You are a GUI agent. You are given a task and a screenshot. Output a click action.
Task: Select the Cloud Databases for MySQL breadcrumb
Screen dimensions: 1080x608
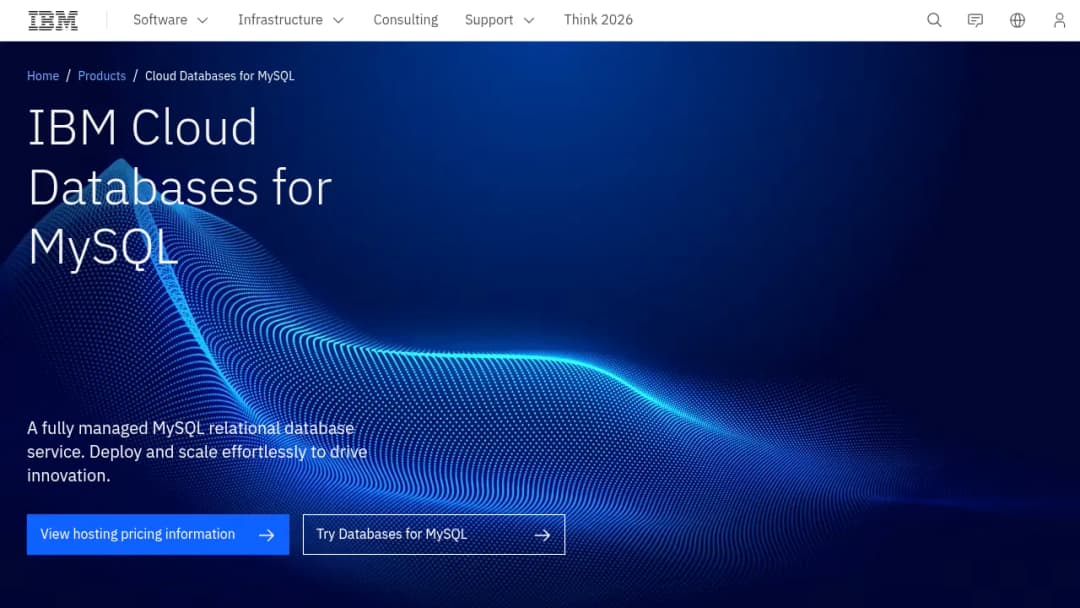click(220, 76)
